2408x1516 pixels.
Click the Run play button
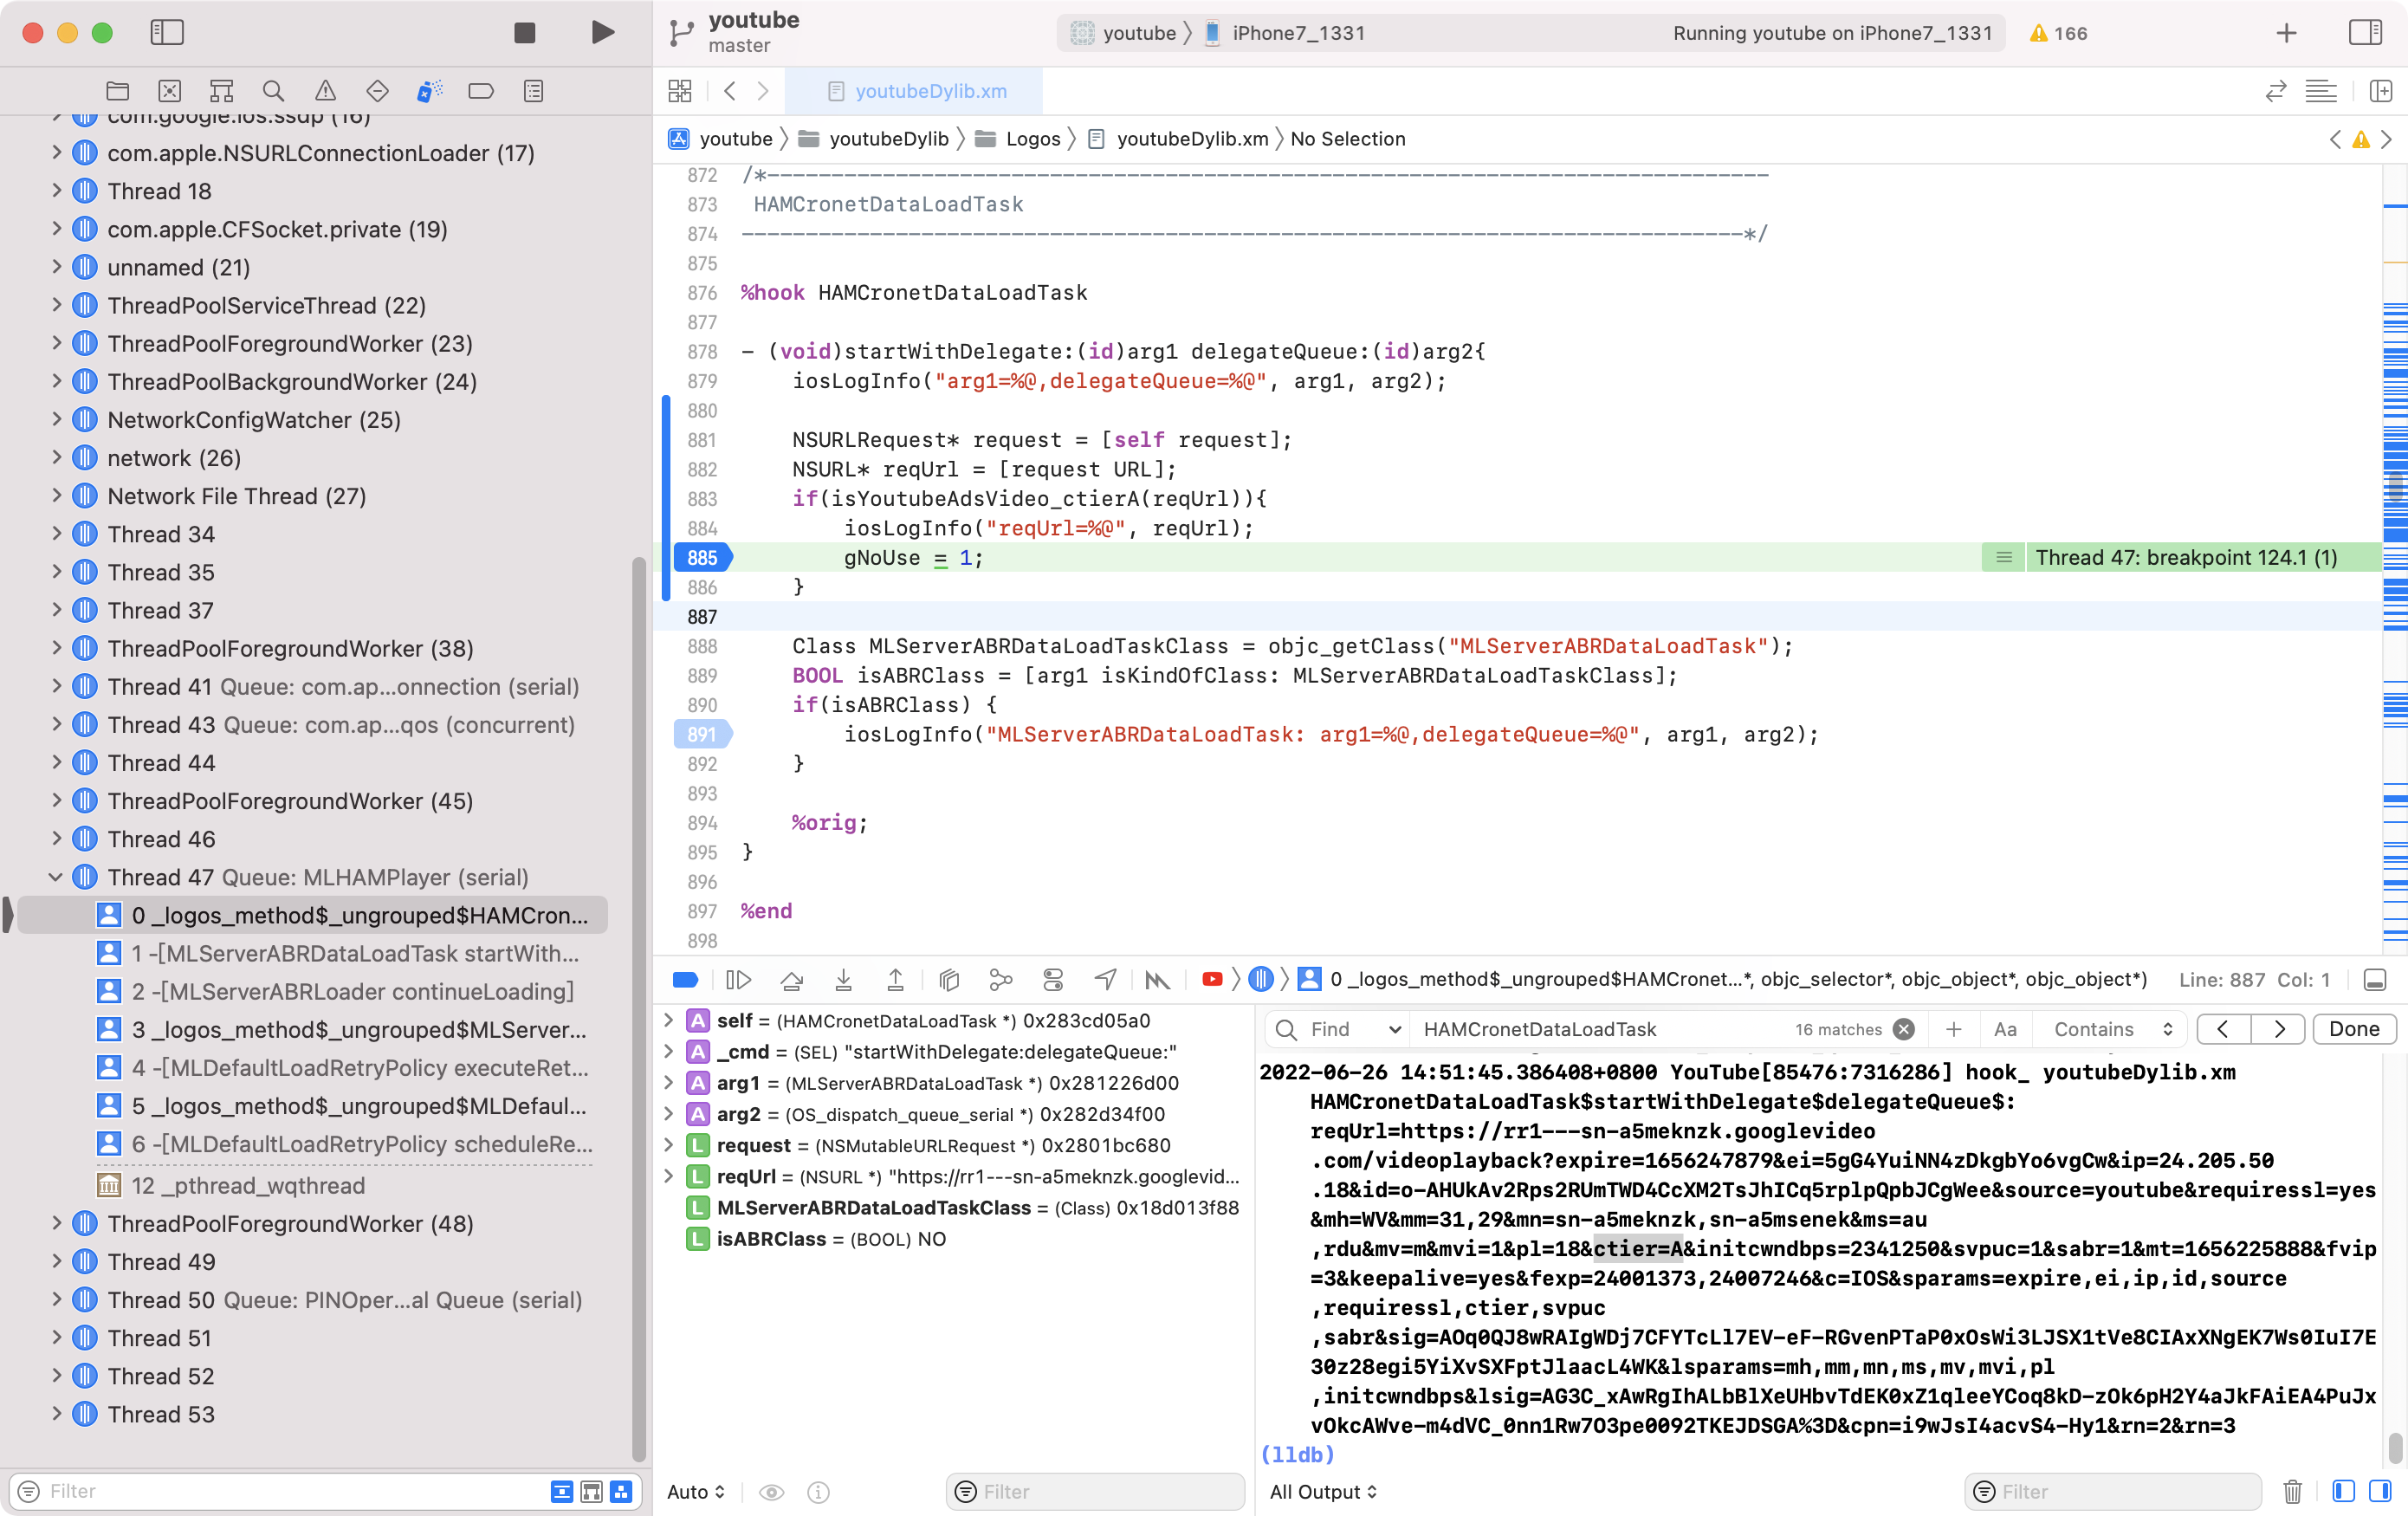[x=602, y=33]
